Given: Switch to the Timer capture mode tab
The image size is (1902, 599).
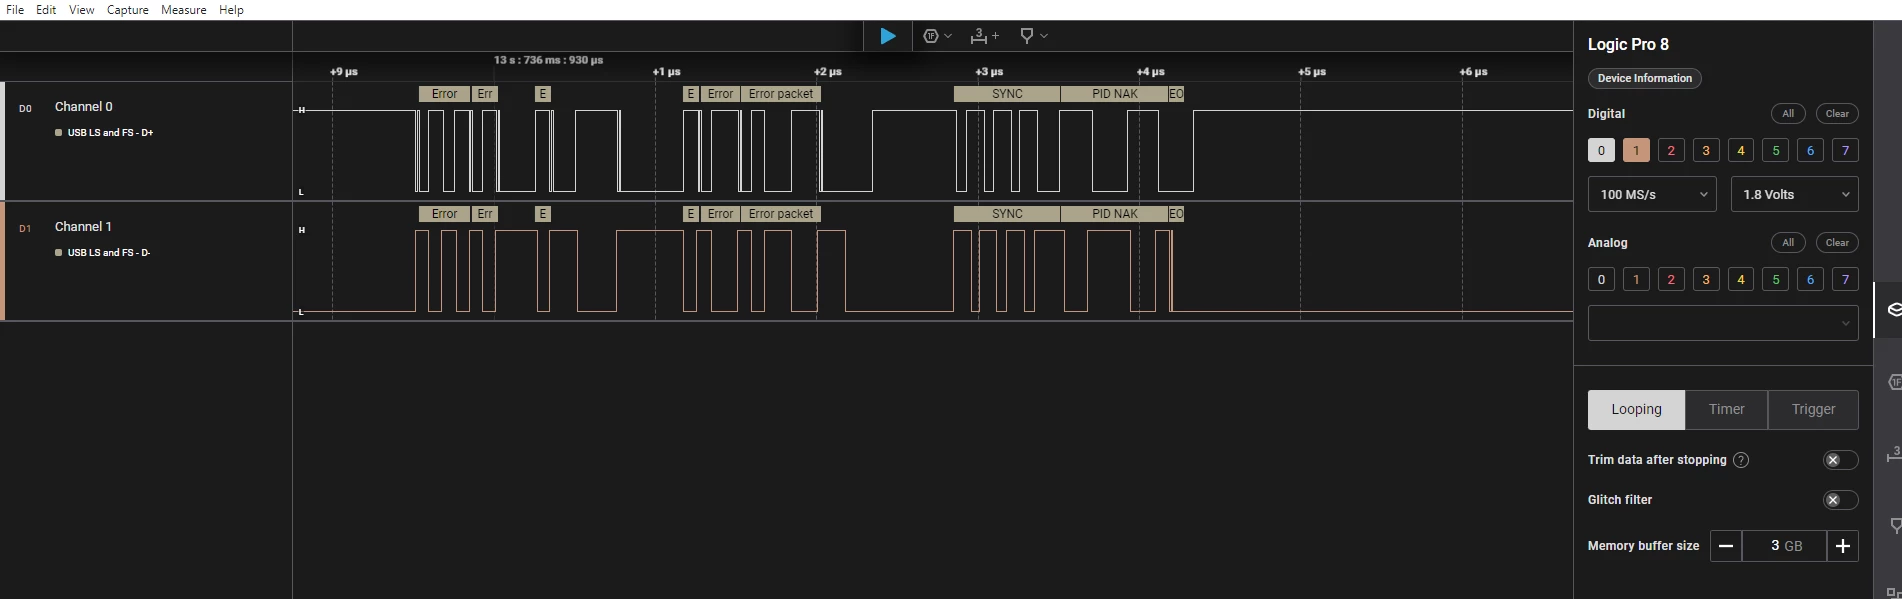Looking at the screenshot, I should pos(1726,410).
